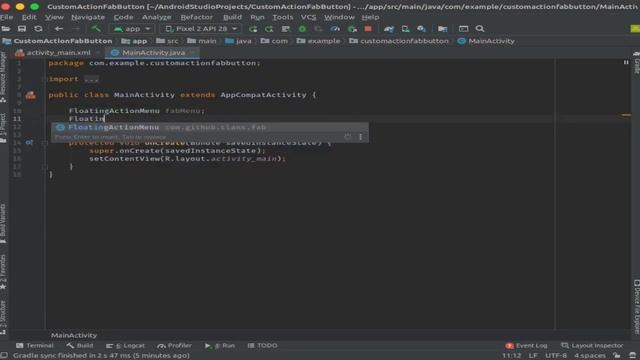
Task: Click the java breadcrumb folder
Action: pos(238,41)
